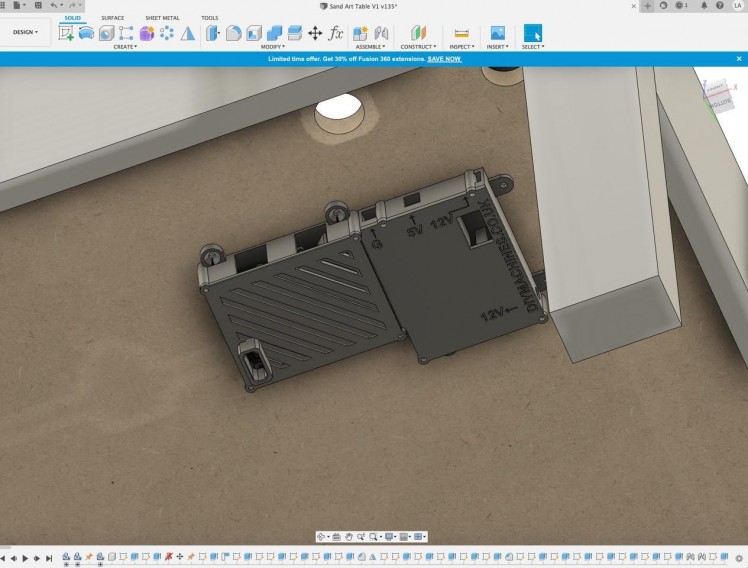Select the Create Sketch tool

click(x=67, y=33)
